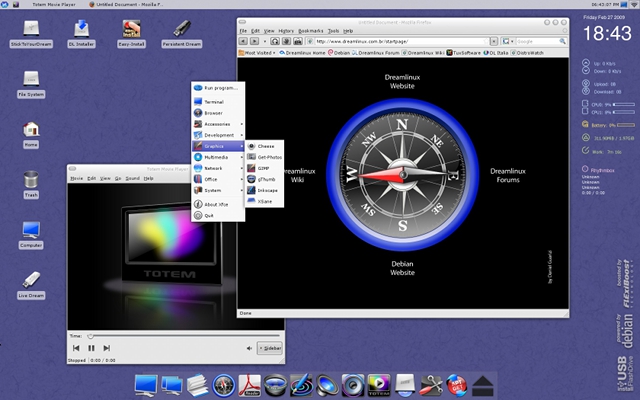Click the disc drive icon in dock
The width and height of the screenshot is (640, 400).
[x=405, y=385]
